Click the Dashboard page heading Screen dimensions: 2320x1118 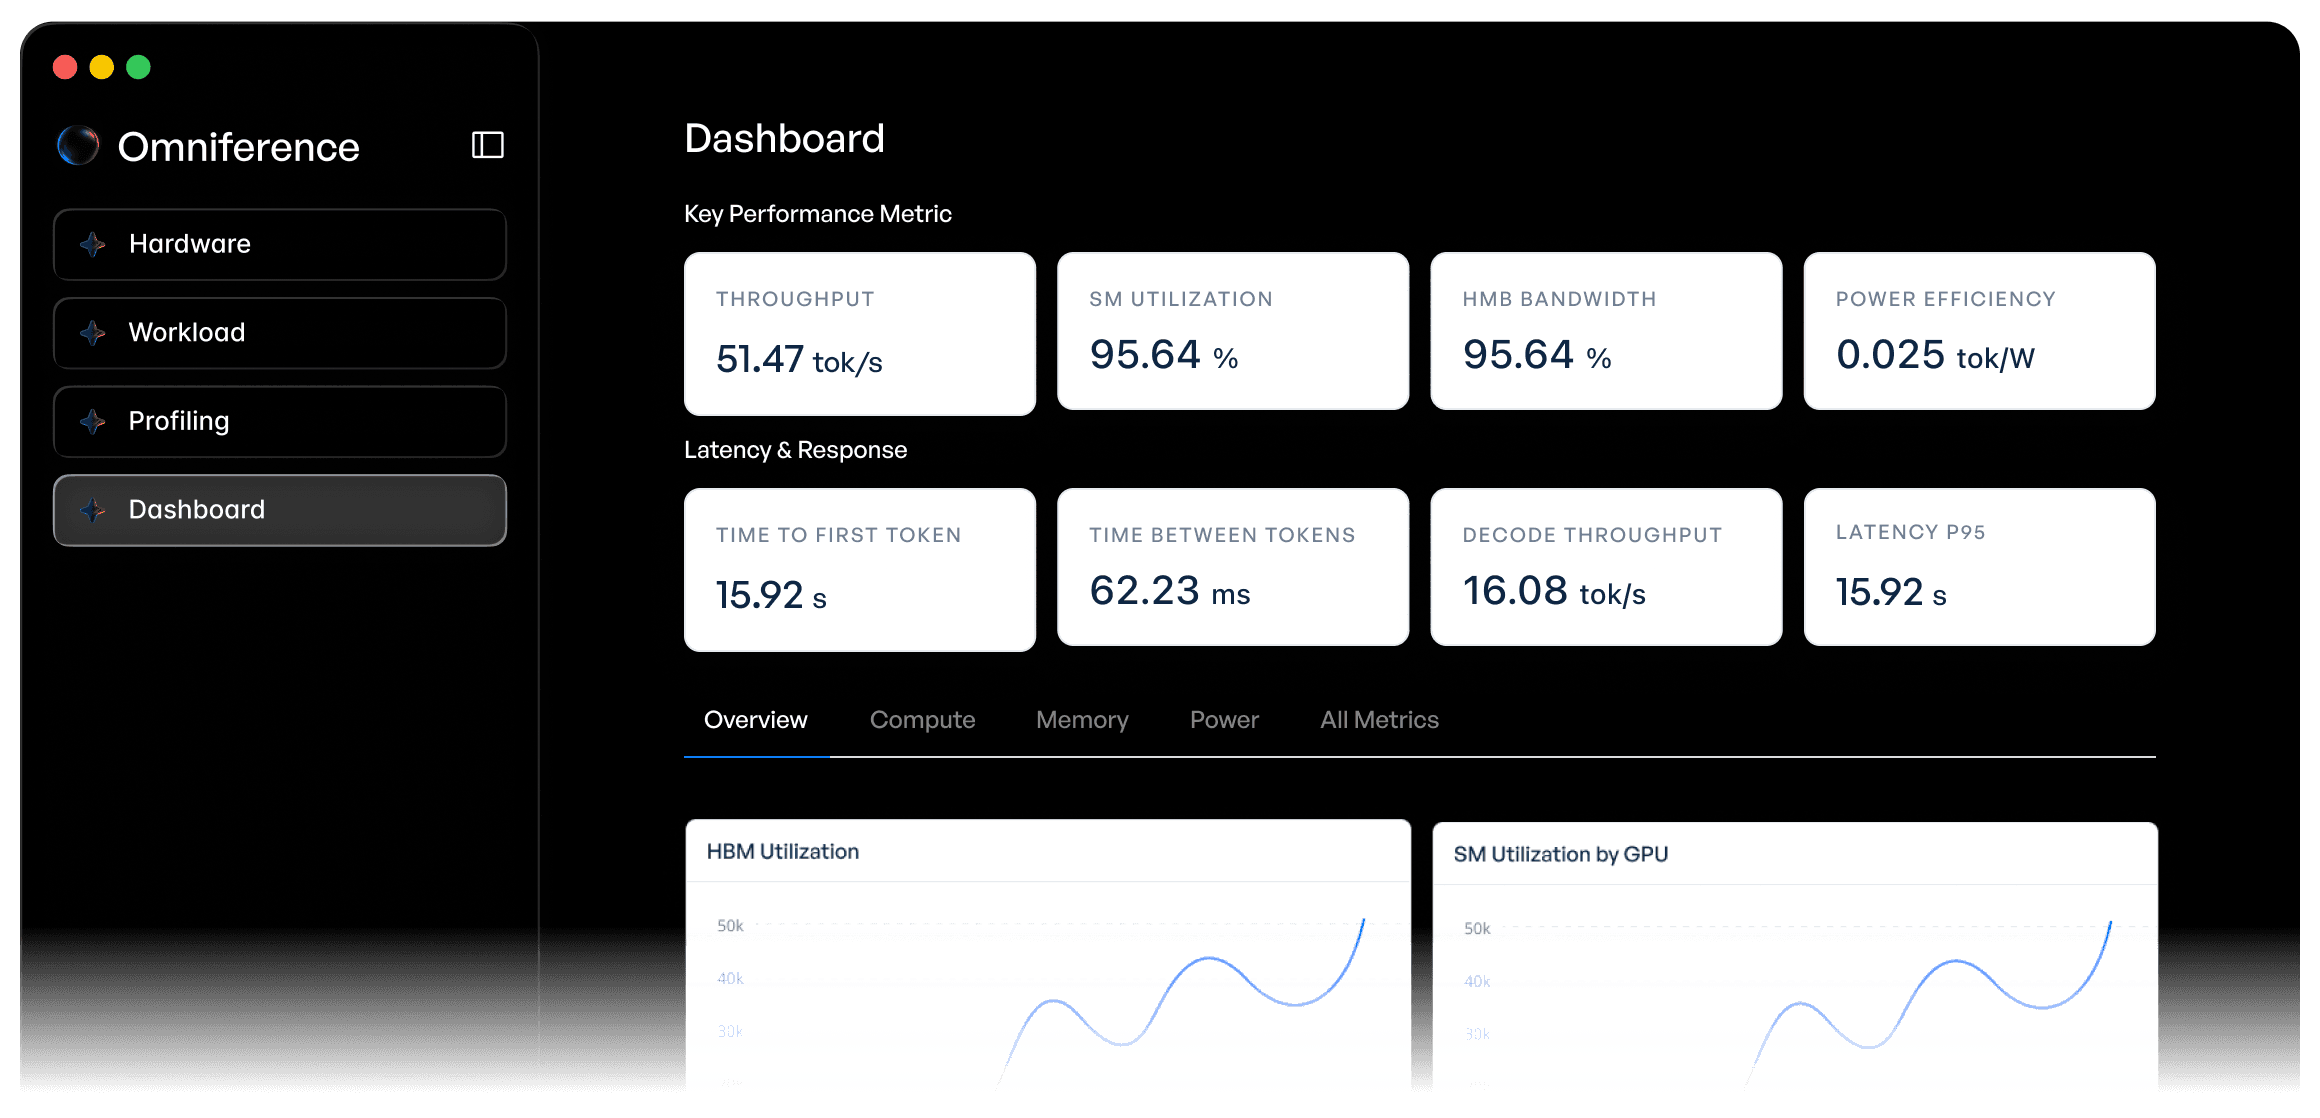pos(784,138)
